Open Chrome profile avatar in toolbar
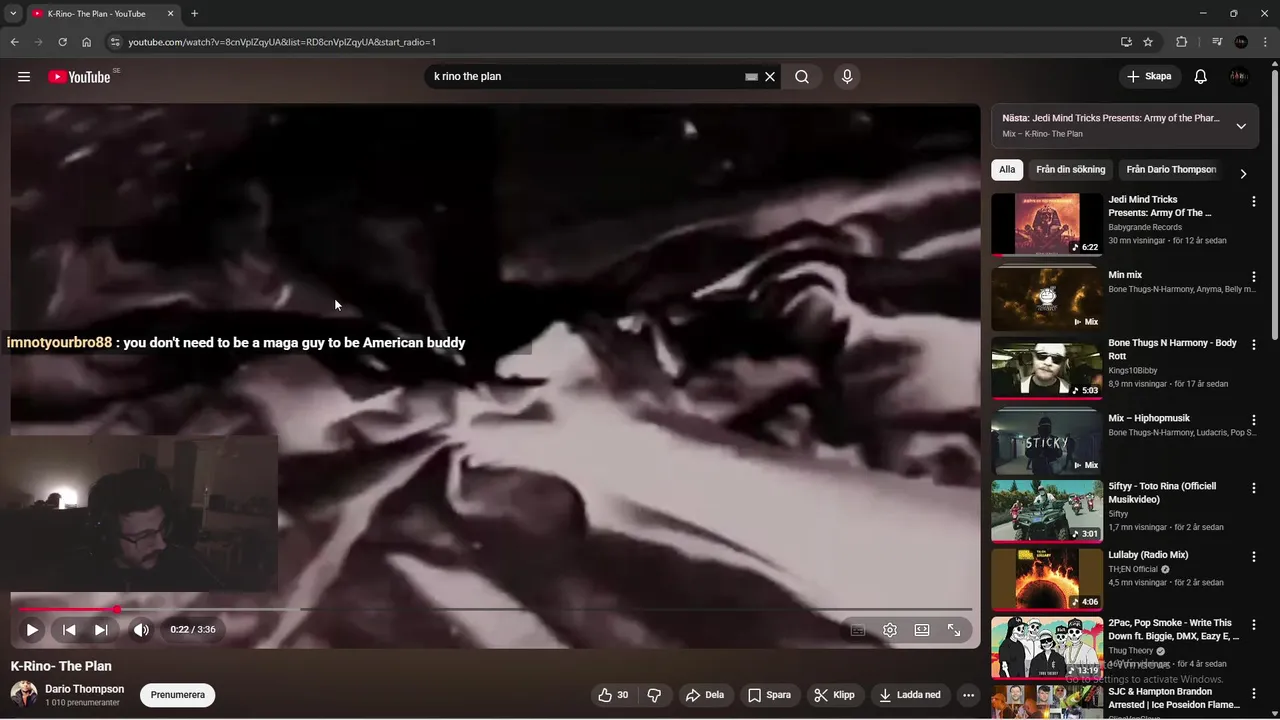Viewport: 1280px width, 720px height. (1242, 42)
